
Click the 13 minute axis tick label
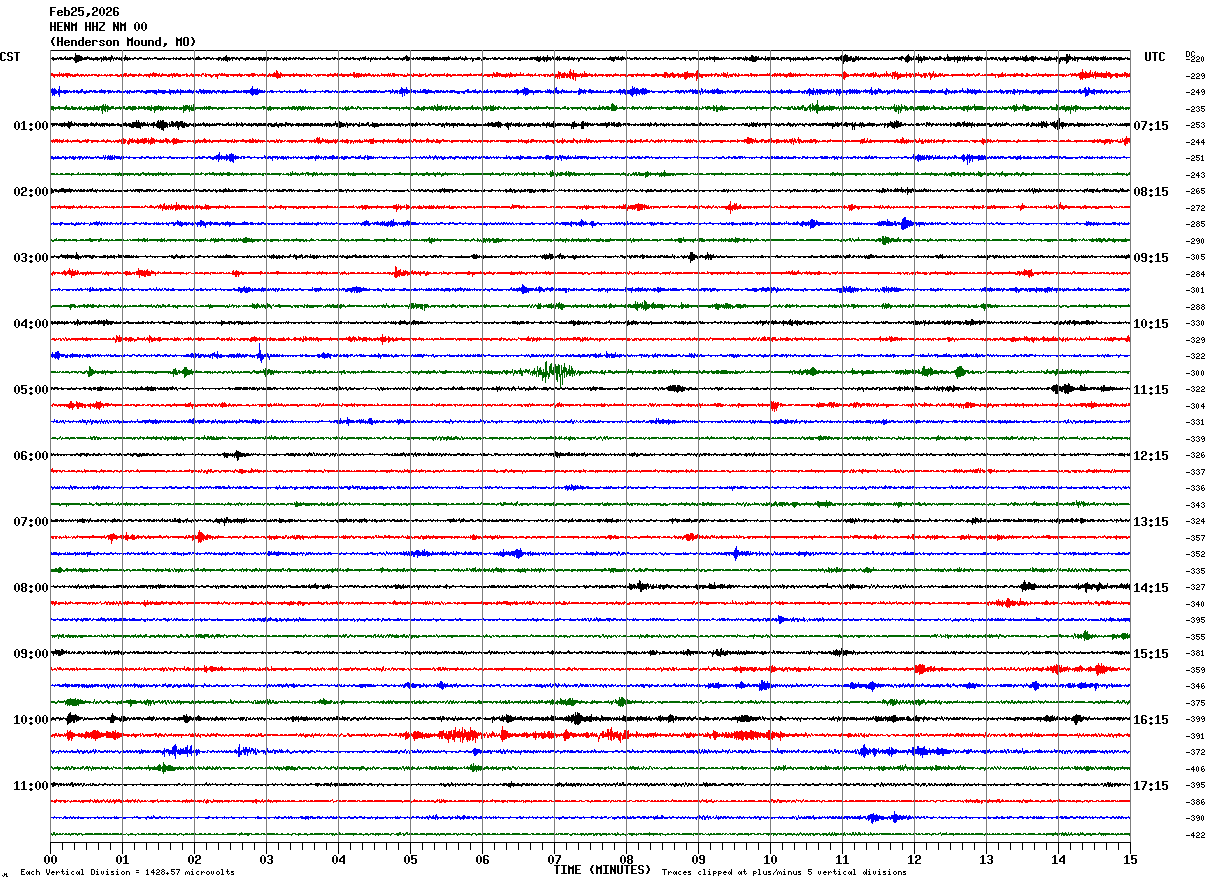(x=986, y=859)
